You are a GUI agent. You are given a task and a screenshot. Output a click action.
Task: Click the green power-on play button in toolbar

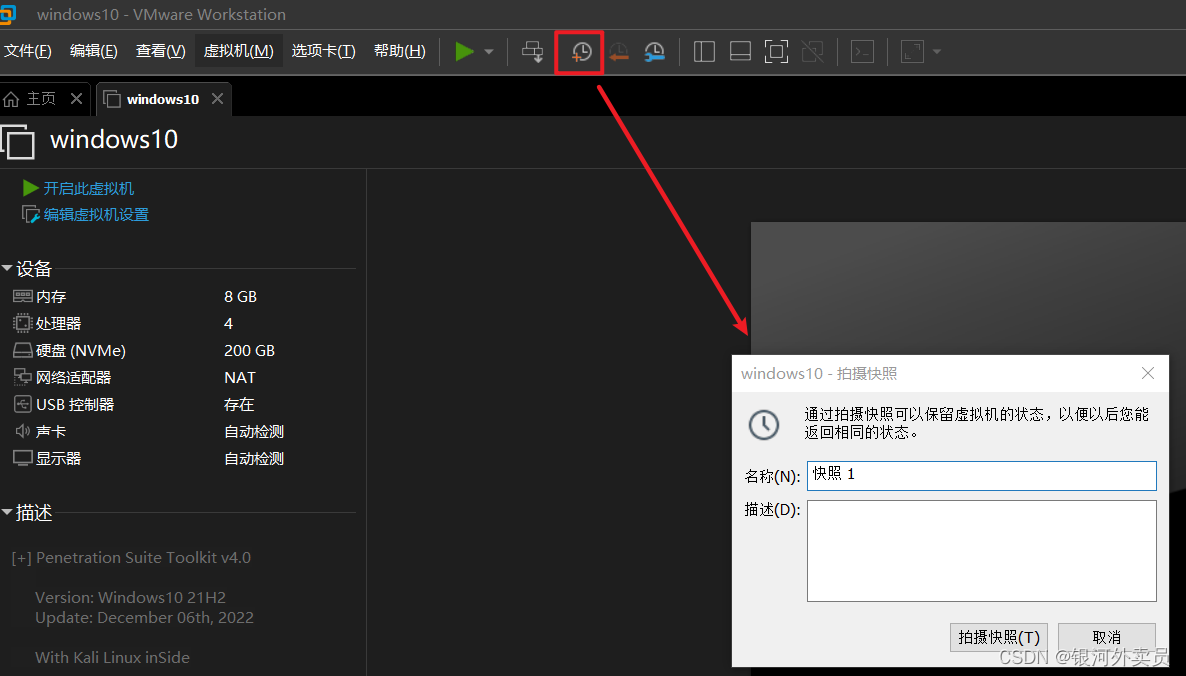point(464,51)
